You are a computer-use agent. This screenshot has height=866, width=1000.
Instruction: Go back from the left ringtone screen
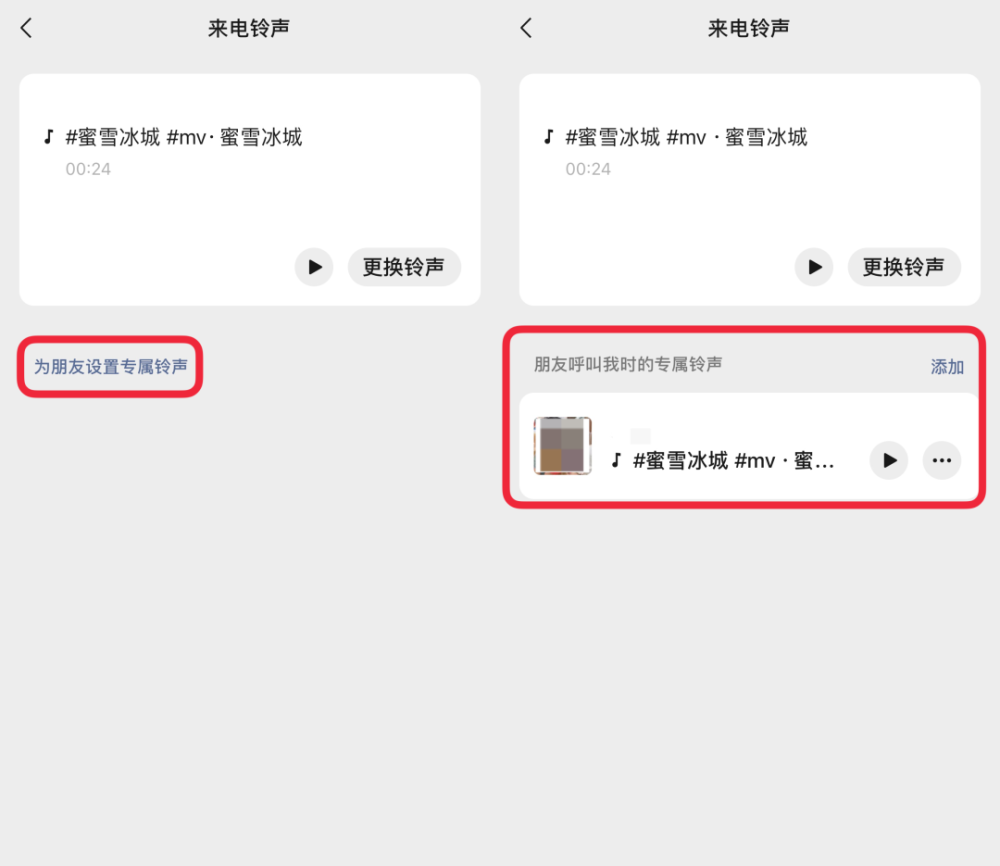point(26,28)
